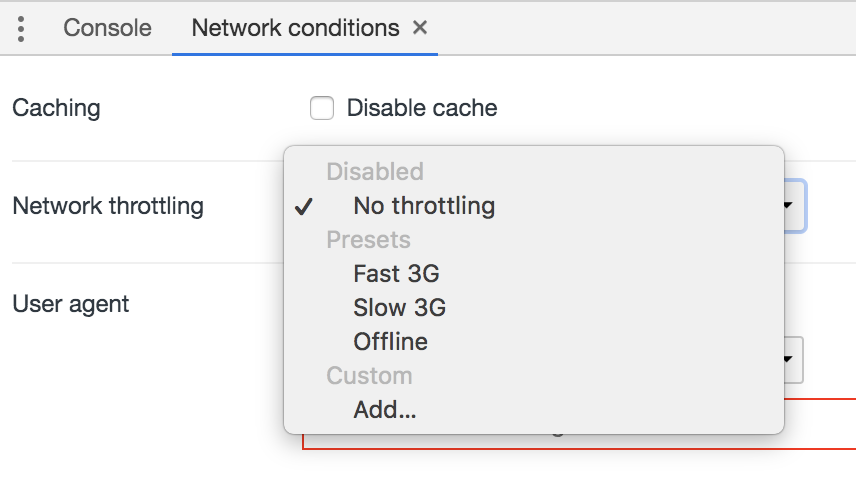Open the DevTools drawer three-dot menu

tap(21, 28)
